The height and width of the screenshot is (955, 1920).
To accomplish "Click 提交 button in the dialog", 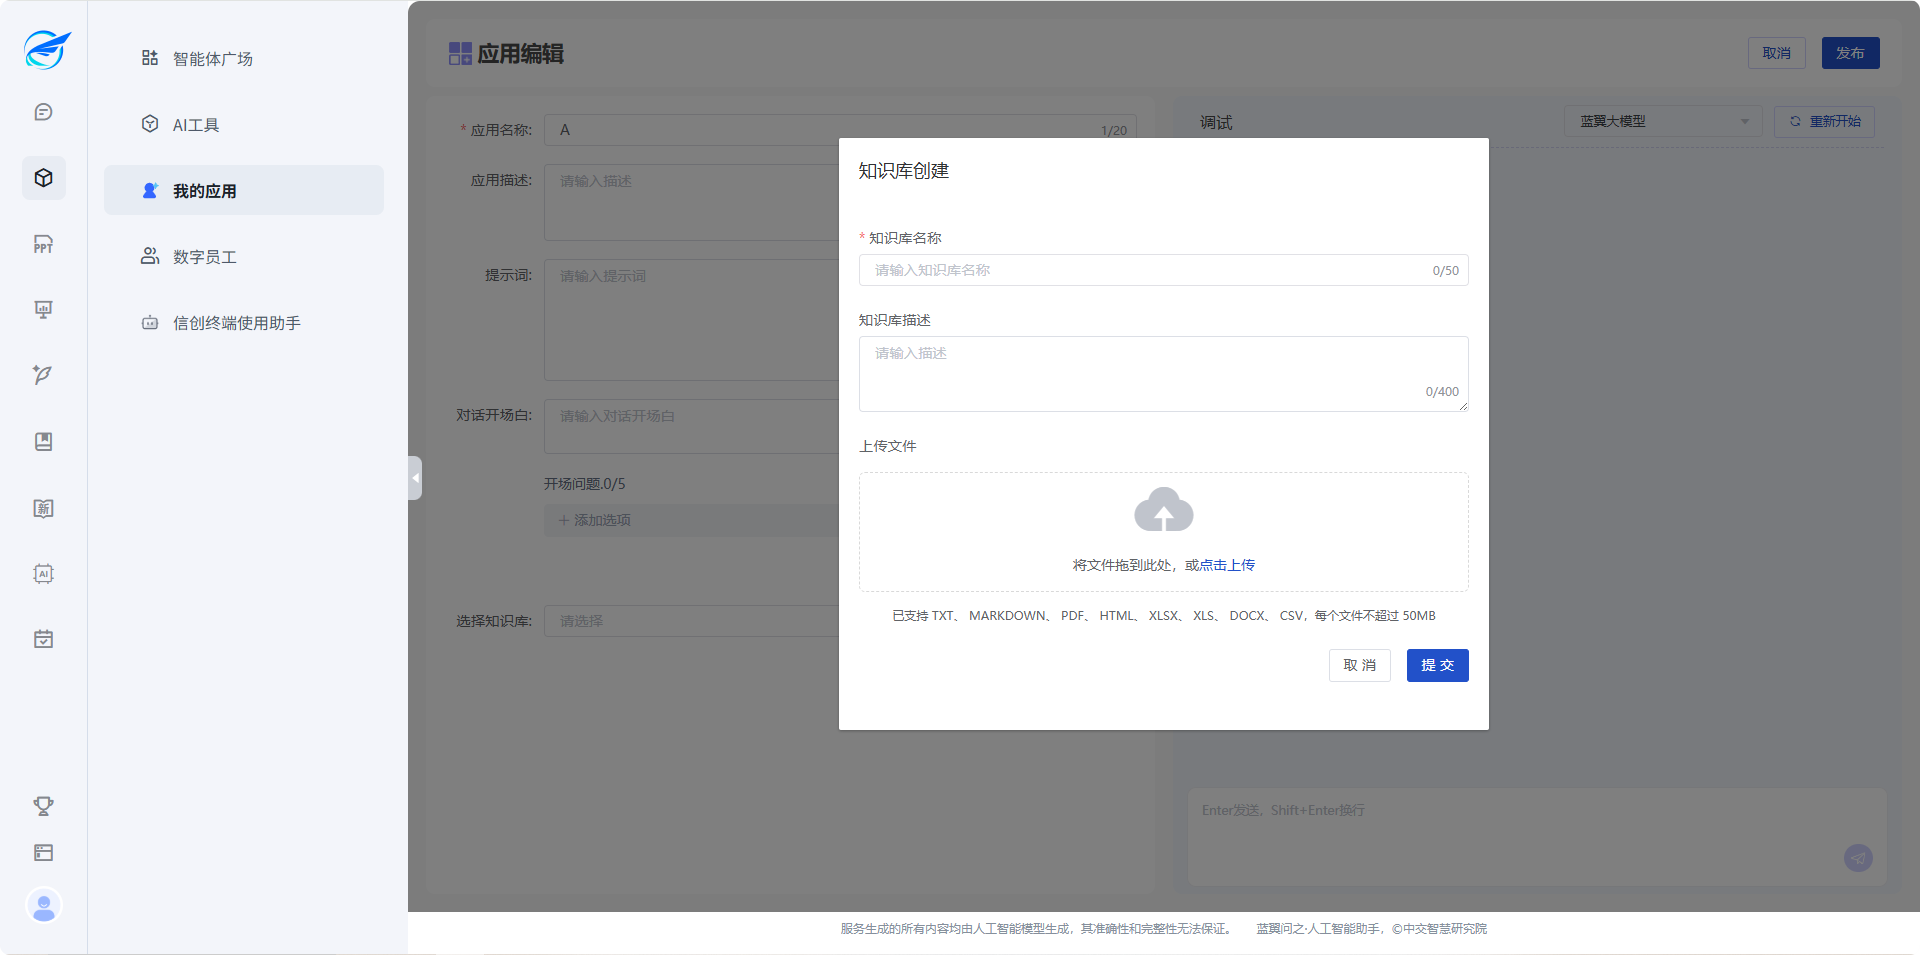I will coord(1437,665).
